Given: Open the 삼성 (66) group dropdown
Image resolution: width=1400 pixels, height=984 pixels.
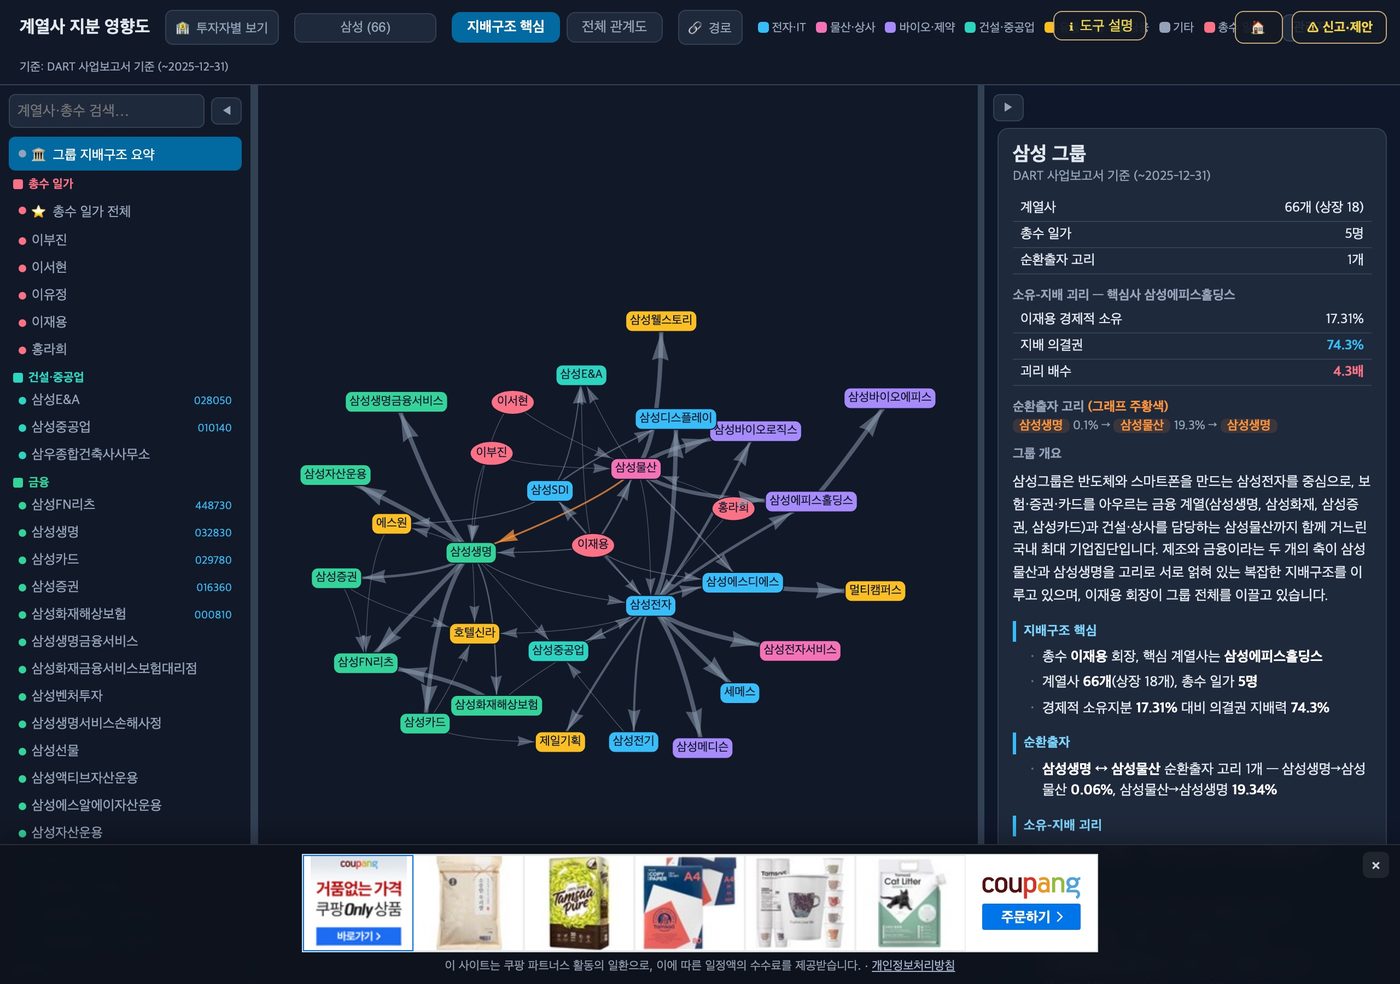Looking at the screenshot, I should (x=365, y=27).
